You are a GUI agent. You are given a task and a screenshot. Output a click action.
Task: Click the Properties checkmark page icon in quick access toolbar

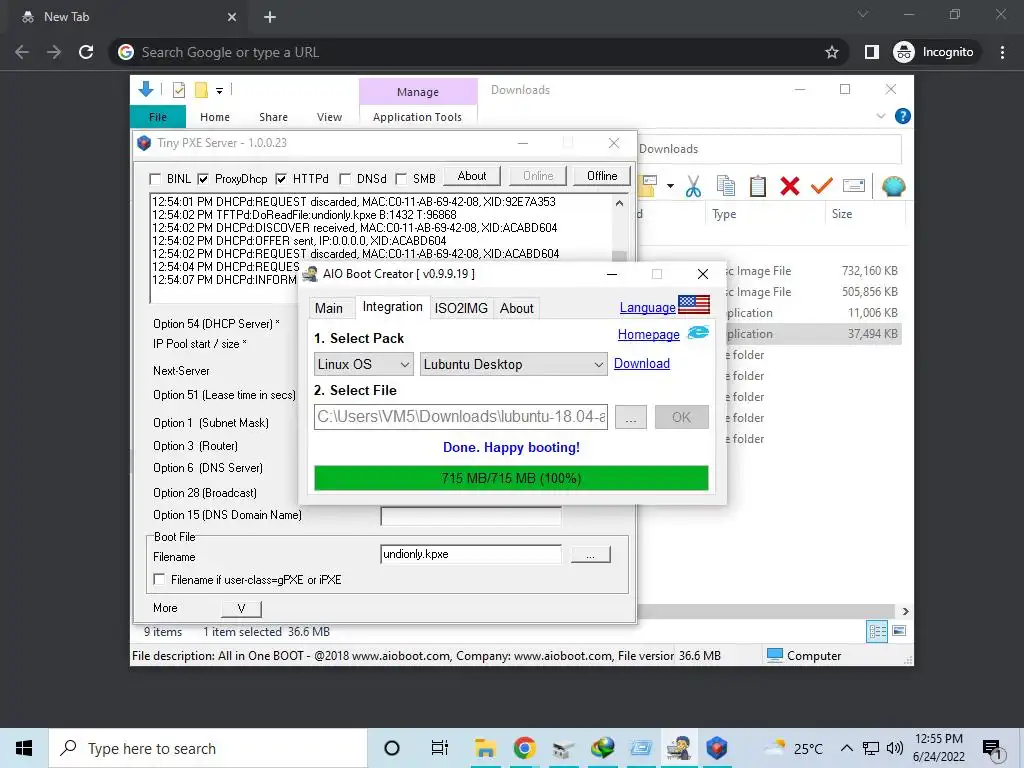[178, 90]
